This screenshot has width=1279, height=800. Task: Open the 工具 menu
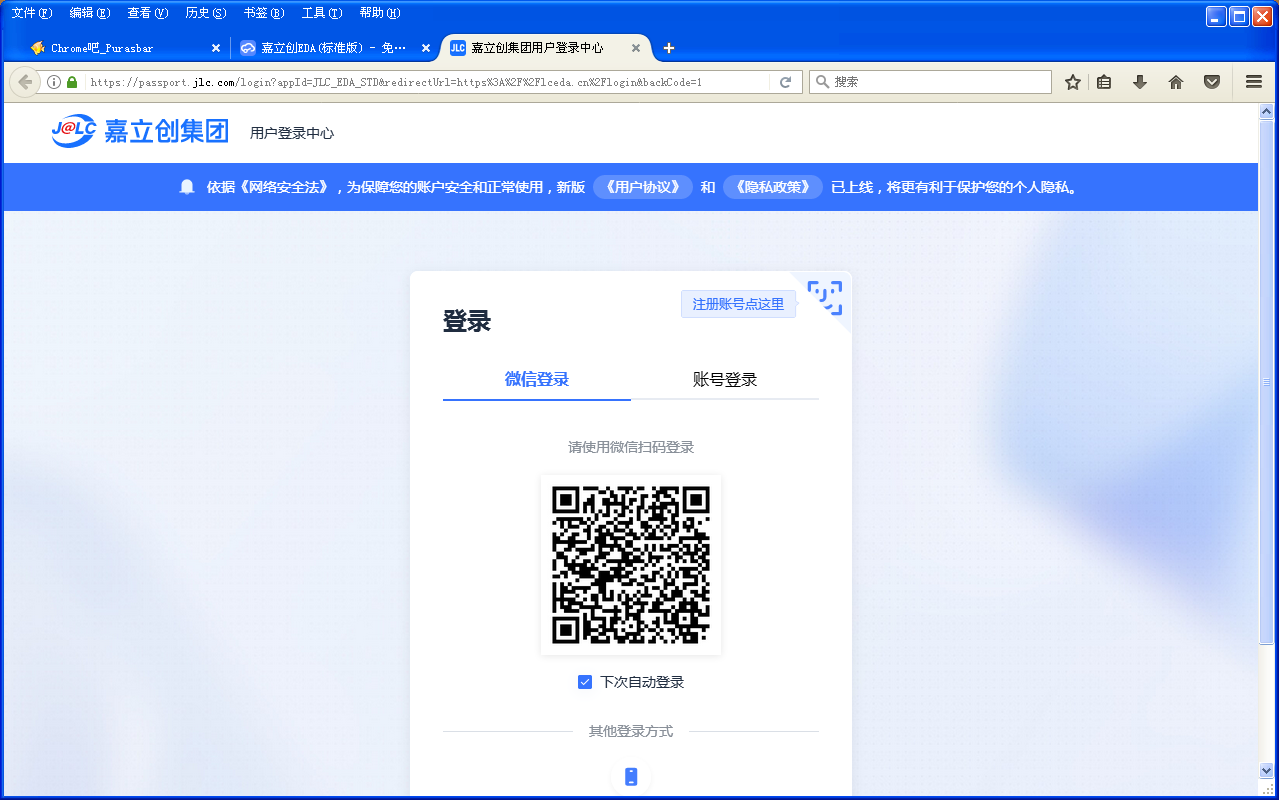[x=321, y=13]
